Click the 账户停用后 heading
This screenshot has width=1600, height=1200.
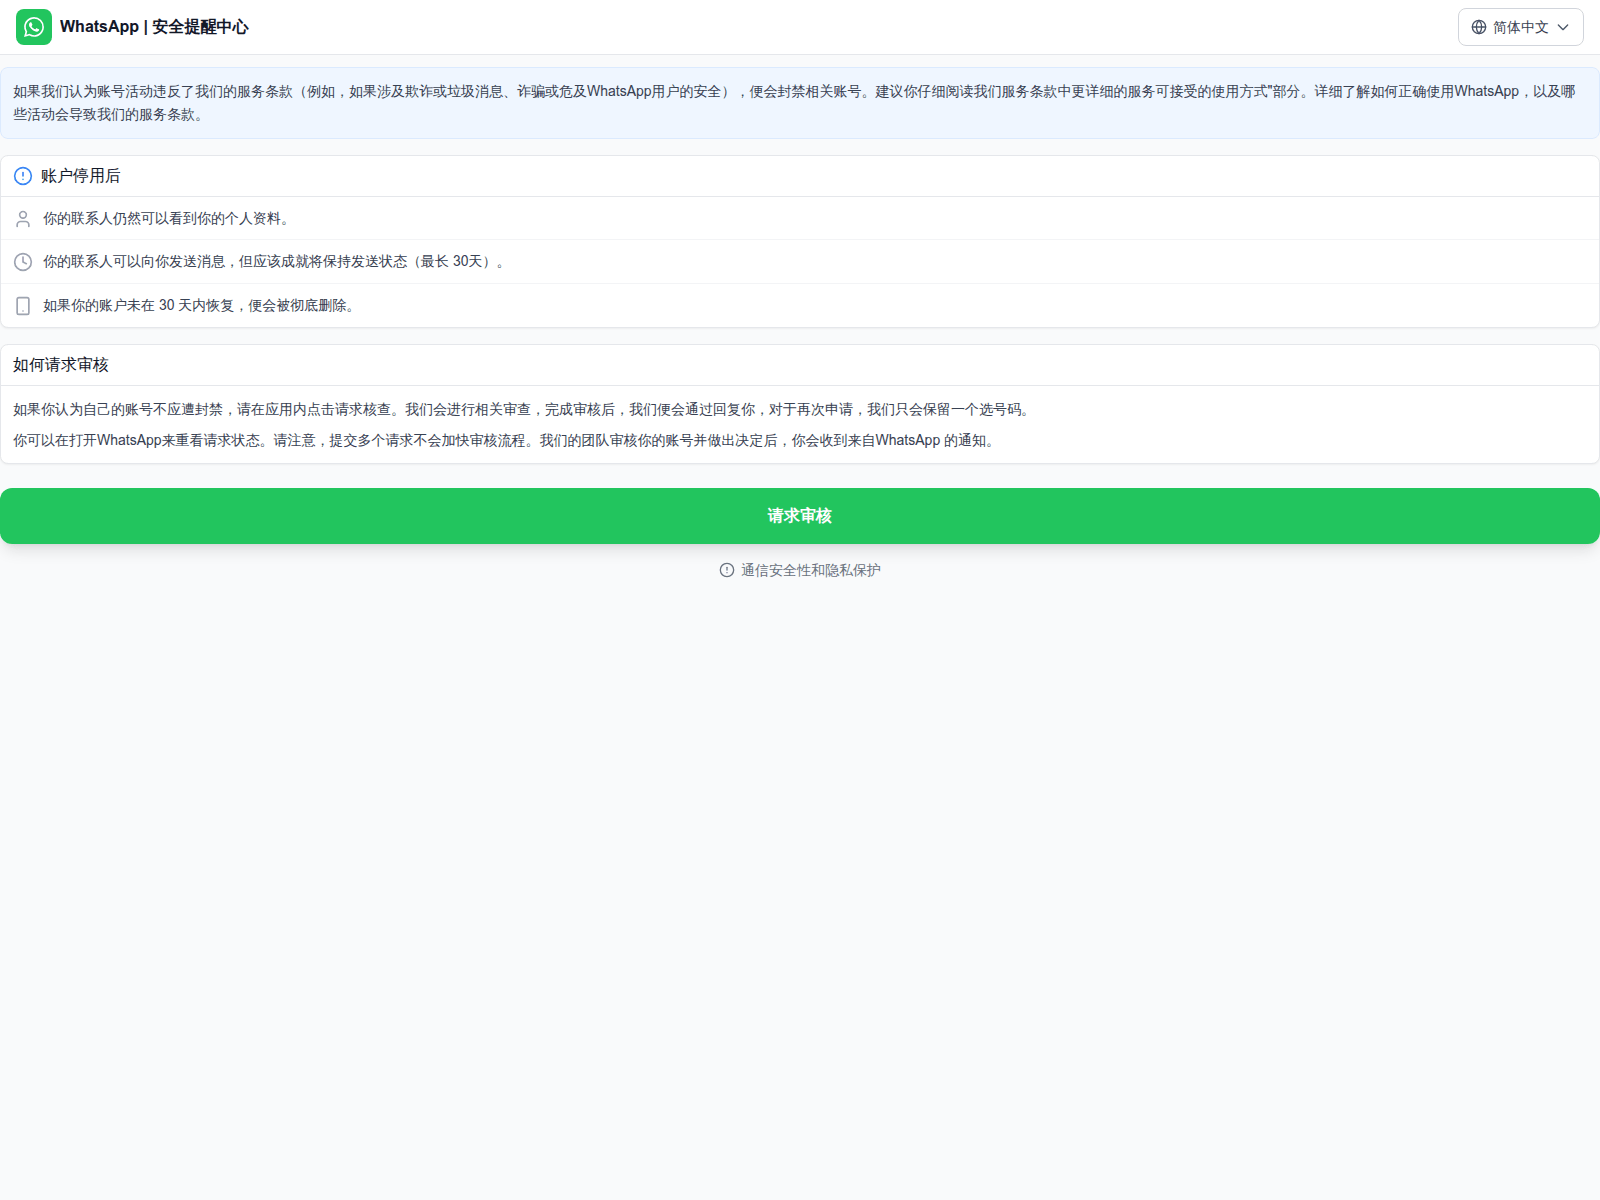pyautogui.click(x=80, y=176)
